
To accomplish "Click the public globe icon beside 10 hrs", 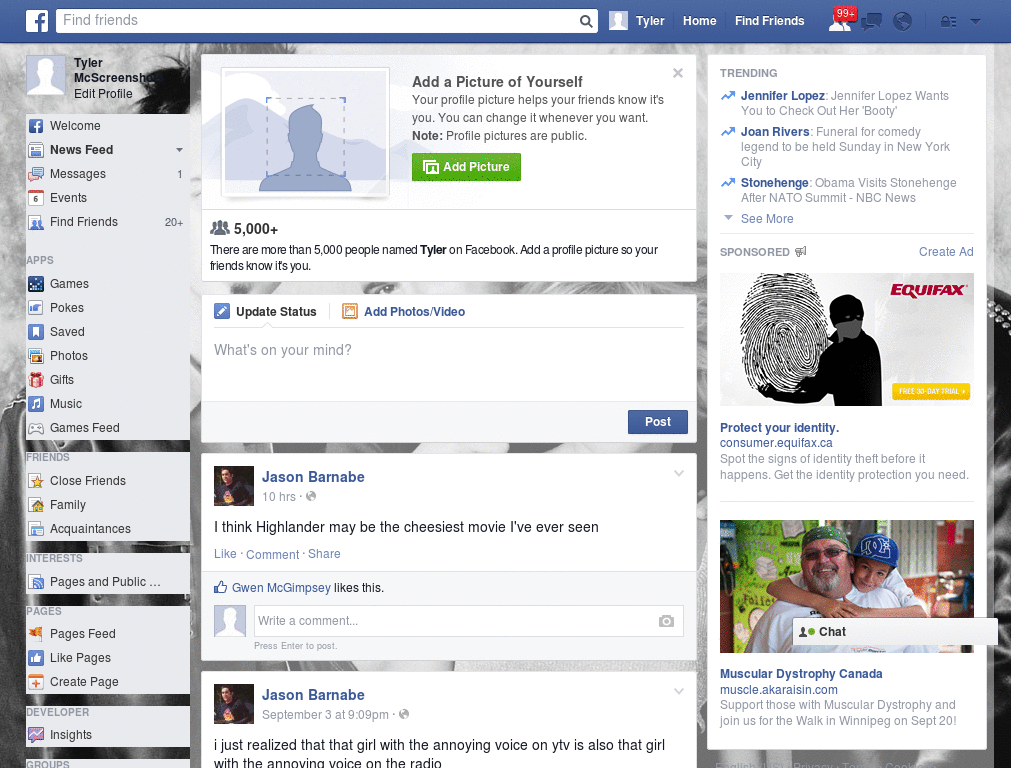I will [x=311, y=497].
